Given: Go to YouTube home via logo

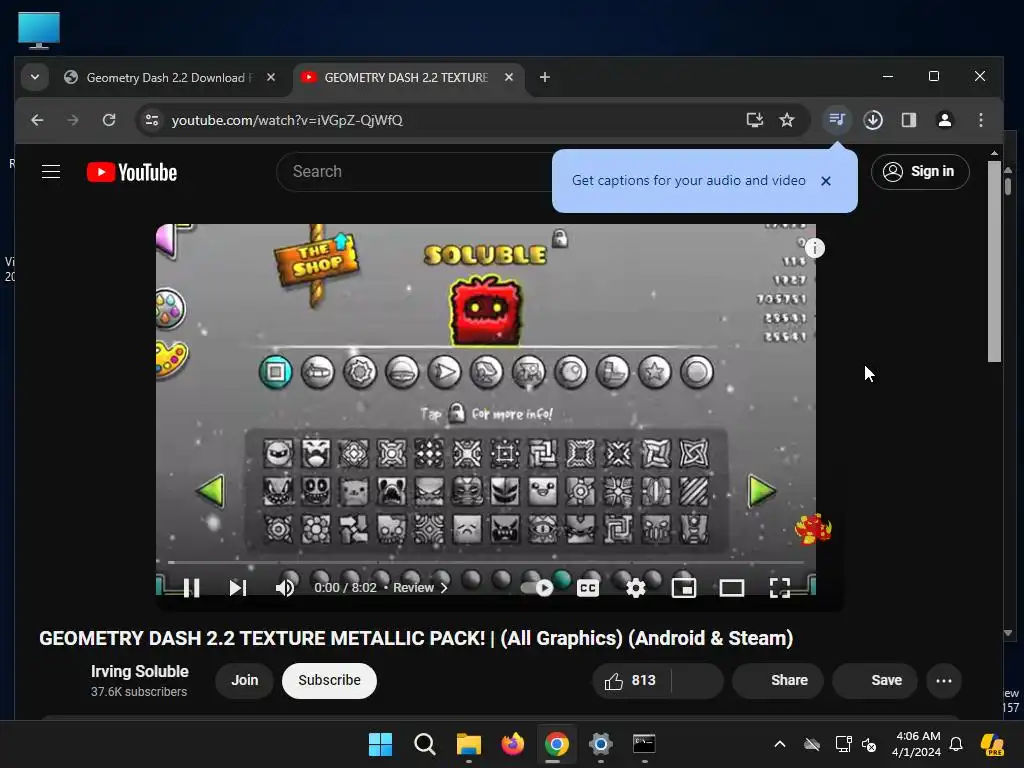Looking at the screenshot, I should 132,172.
